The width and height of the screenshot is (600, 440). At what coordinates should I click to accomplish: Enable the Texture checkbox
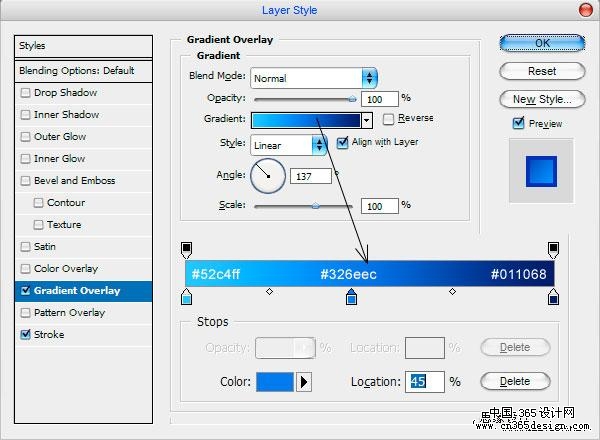(x=38, y=225)
